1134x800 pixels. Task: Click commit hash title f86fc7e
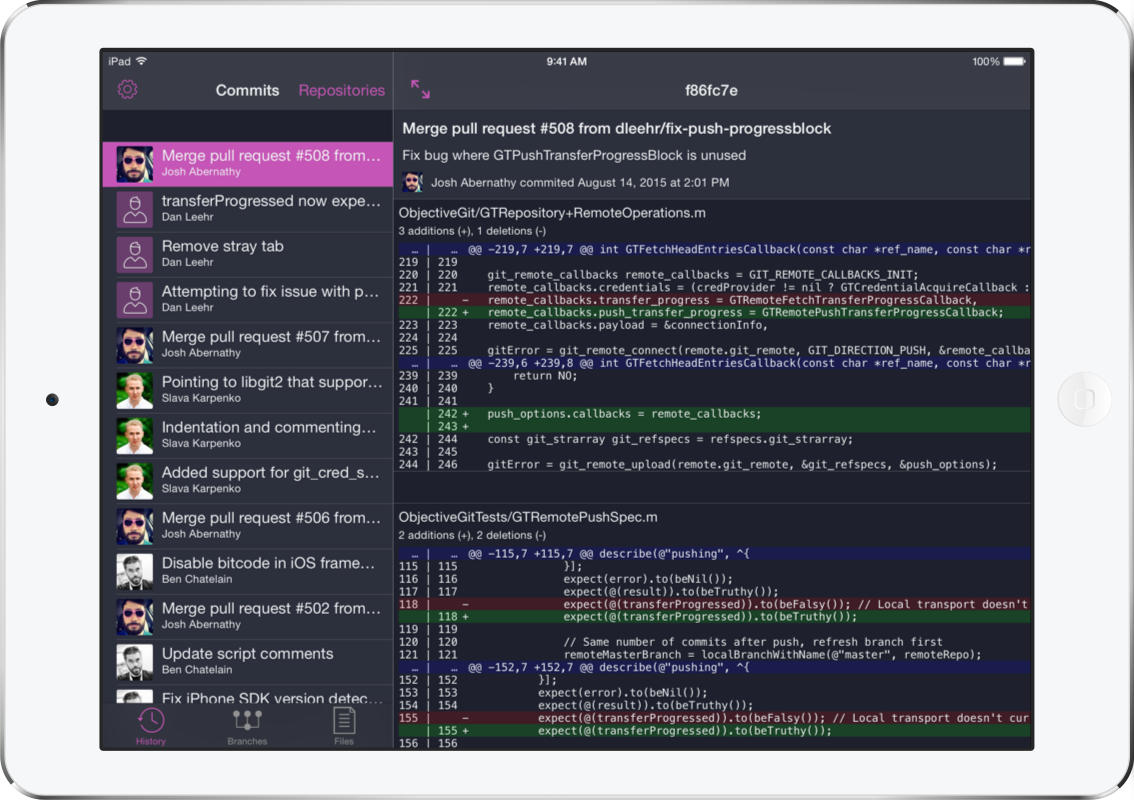(712, 90)
